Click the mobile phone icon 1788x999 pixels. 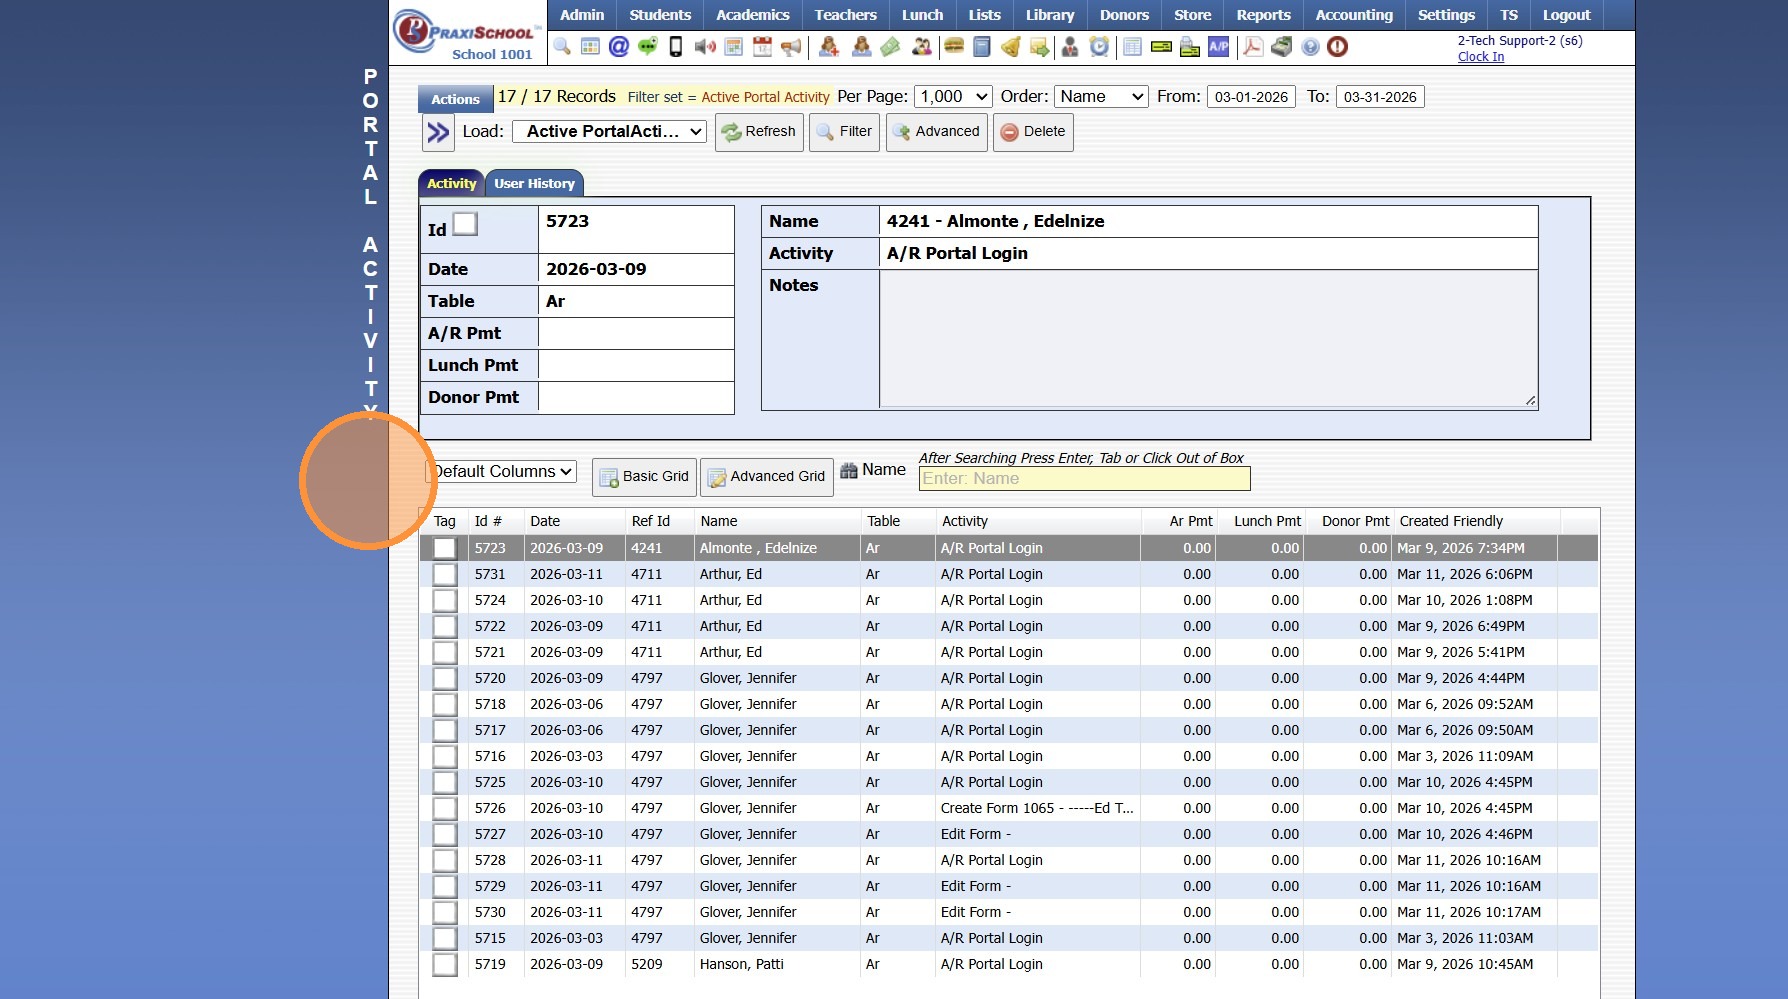pos(676,46)
